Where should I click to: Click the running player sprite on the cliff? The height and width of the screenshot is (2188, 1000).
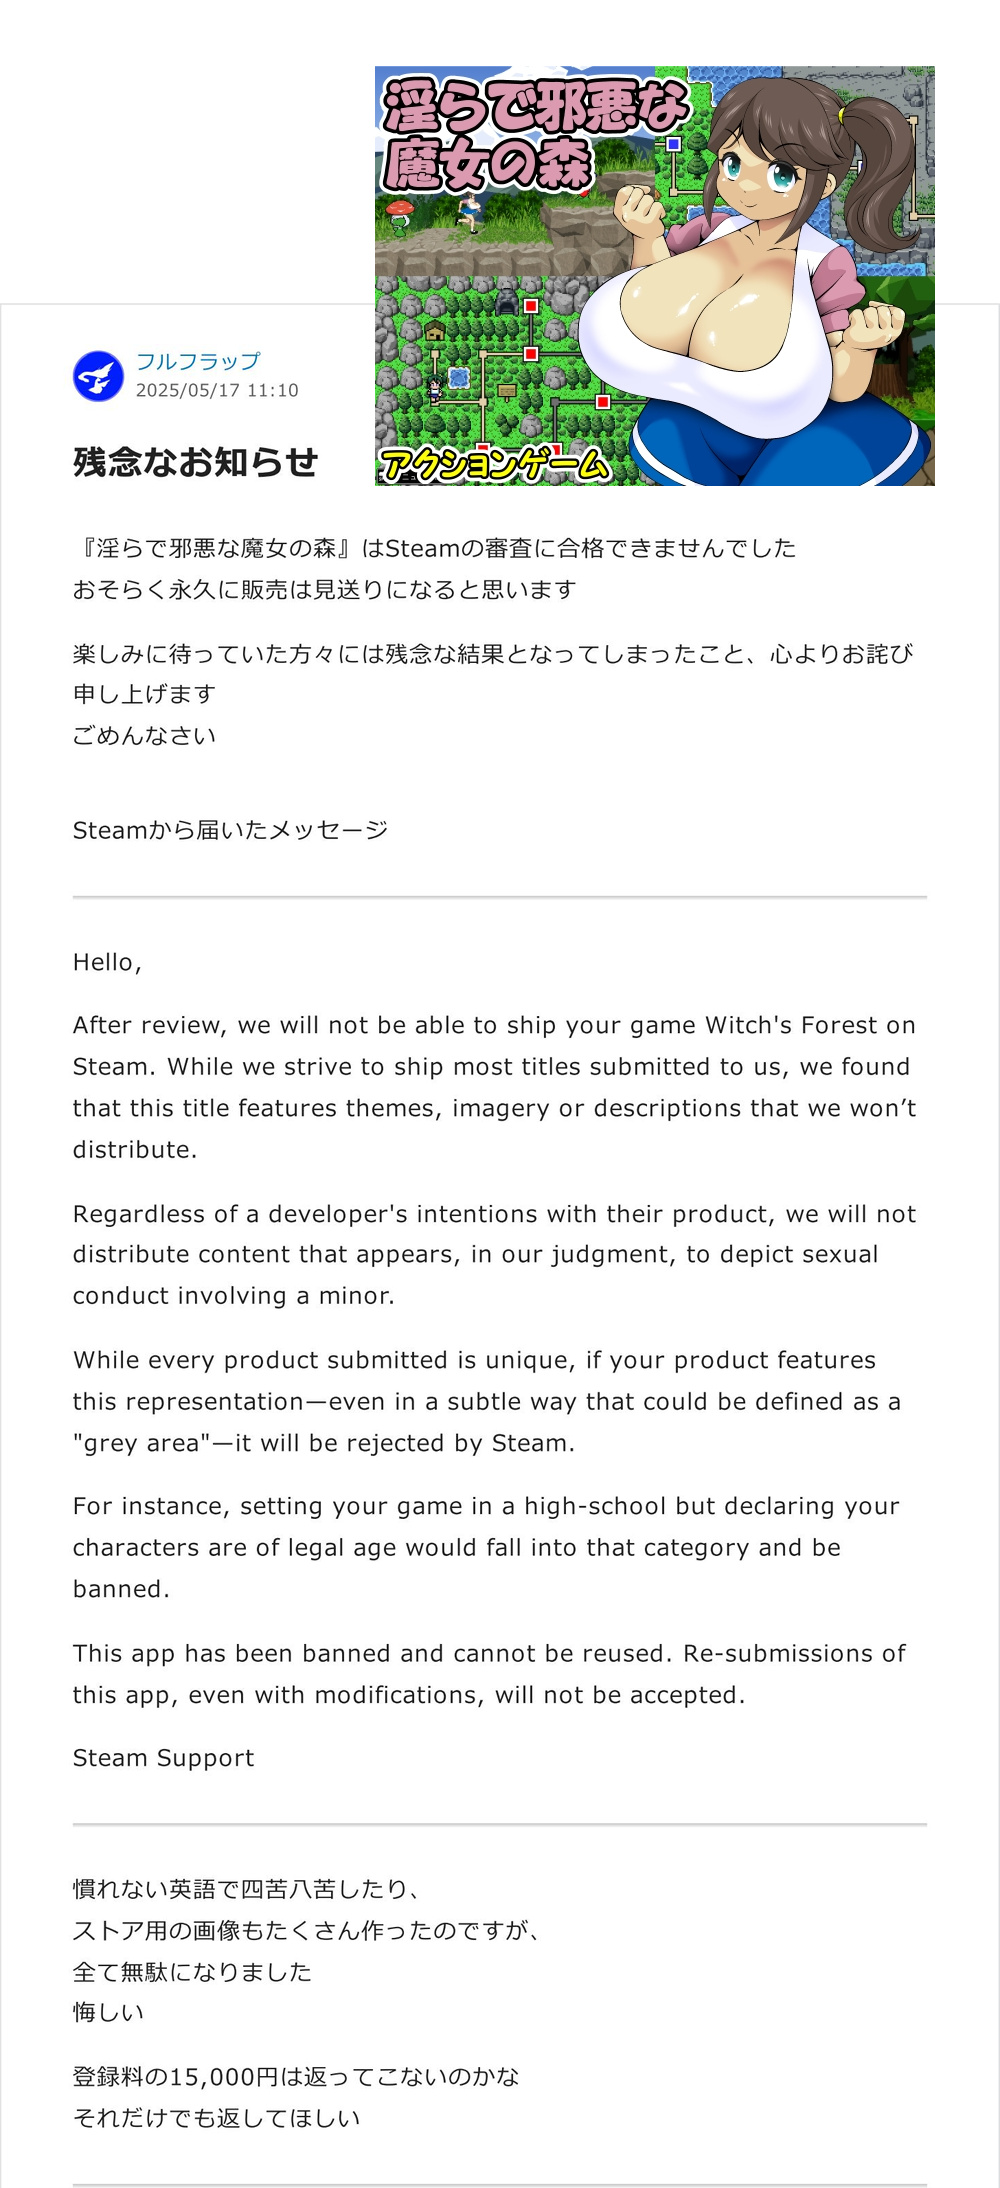(469, 211)
